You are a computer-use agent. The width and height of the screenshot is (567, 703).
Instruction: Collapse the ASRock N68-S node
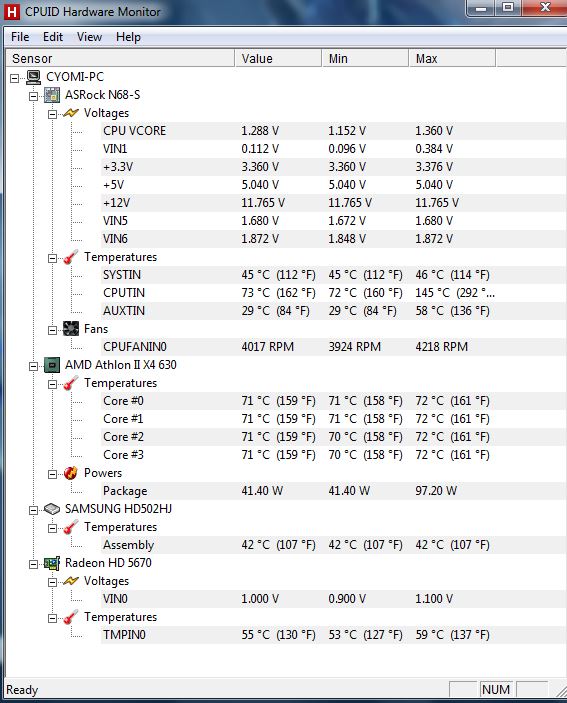pyautogui.click(x=34, y=96)
